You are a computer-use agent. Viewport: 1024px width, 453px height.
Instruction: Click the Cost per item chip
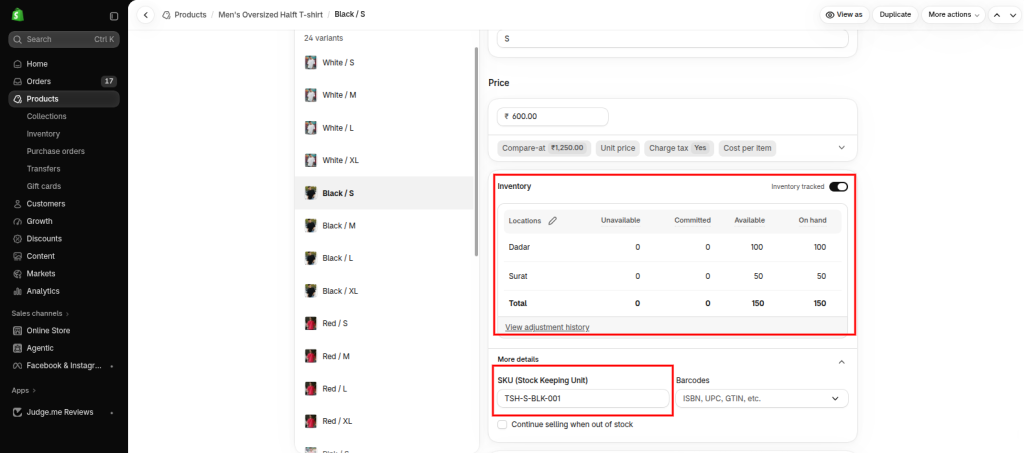coord(747,148)
